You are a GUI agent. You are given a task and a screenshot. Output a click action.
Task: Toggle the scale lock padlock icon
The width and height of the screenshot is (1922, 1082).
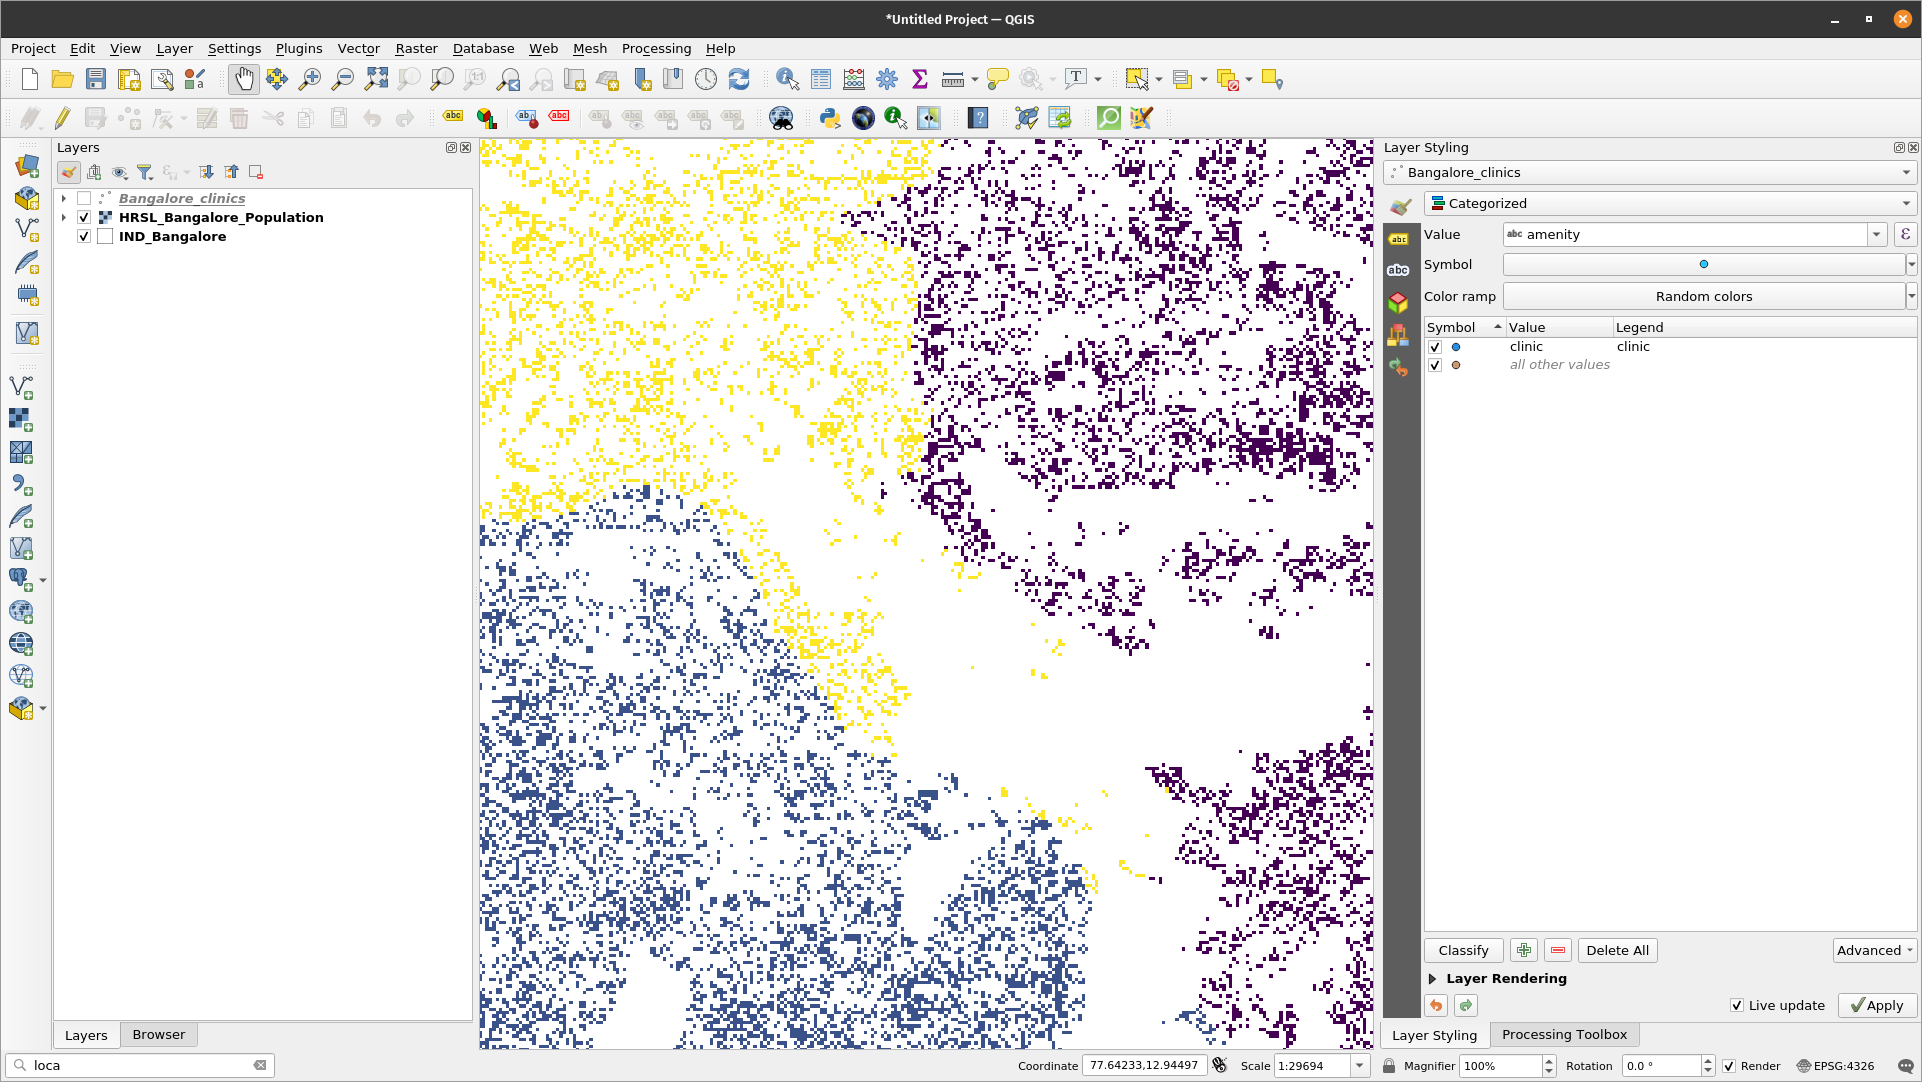tap(1389, 1066)
